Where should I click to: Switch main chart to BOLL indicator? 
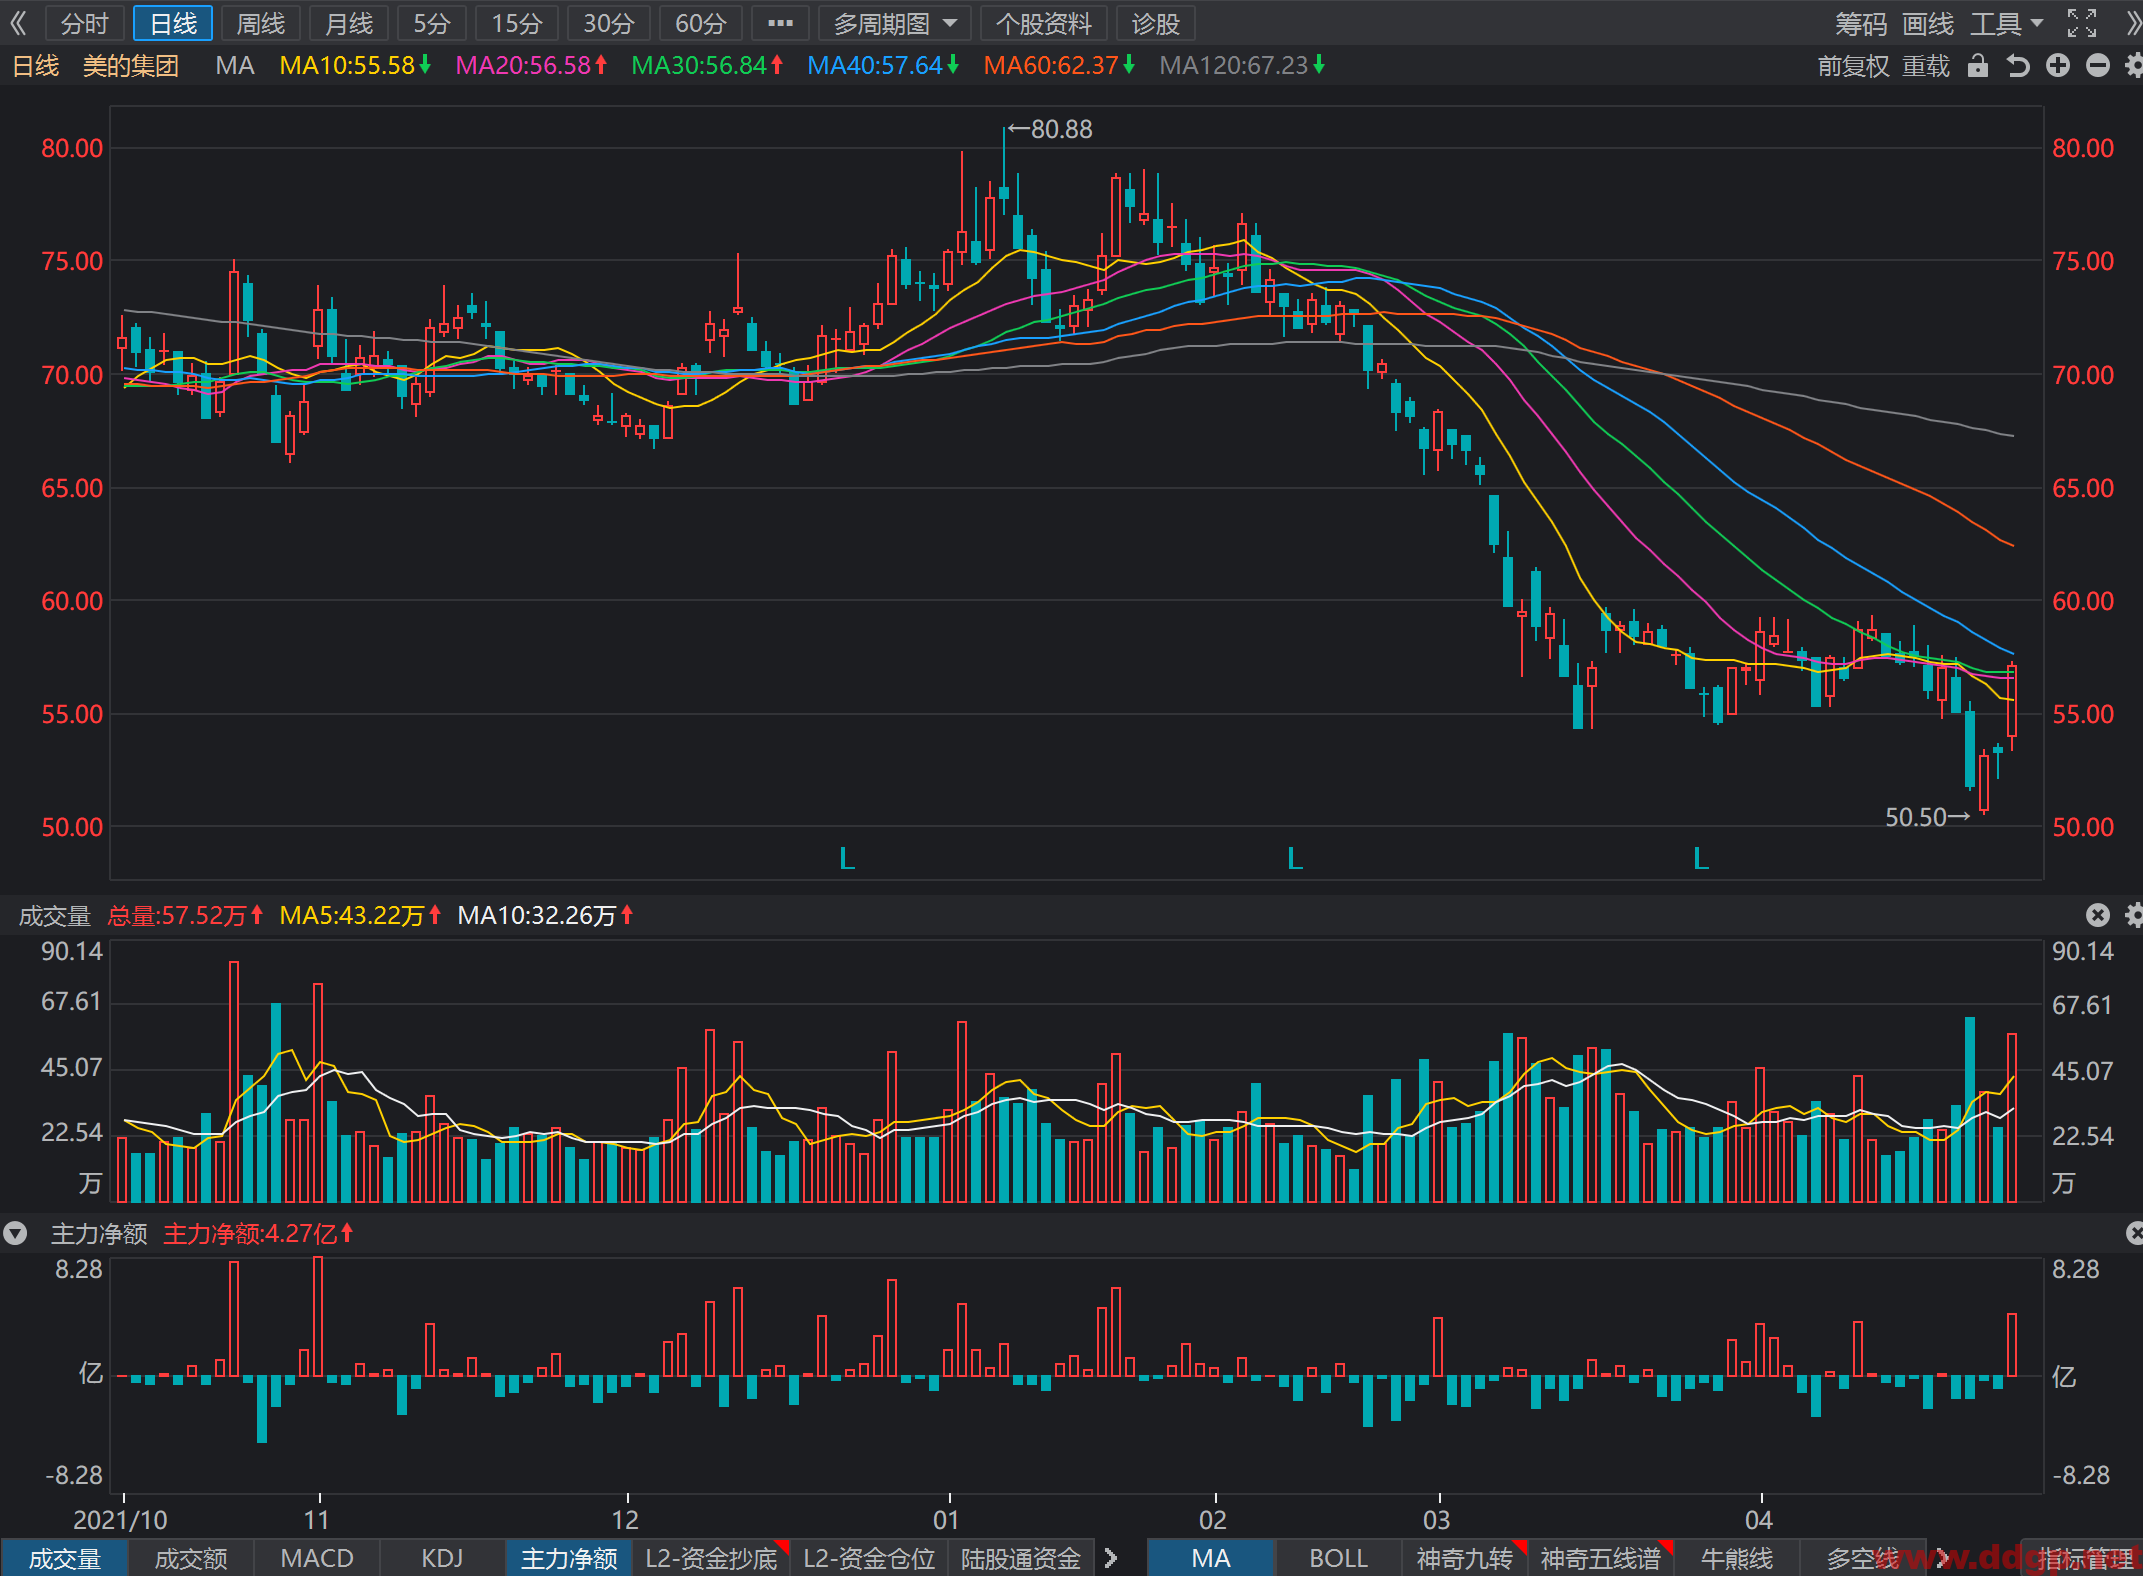[x=1338, y=1558]
